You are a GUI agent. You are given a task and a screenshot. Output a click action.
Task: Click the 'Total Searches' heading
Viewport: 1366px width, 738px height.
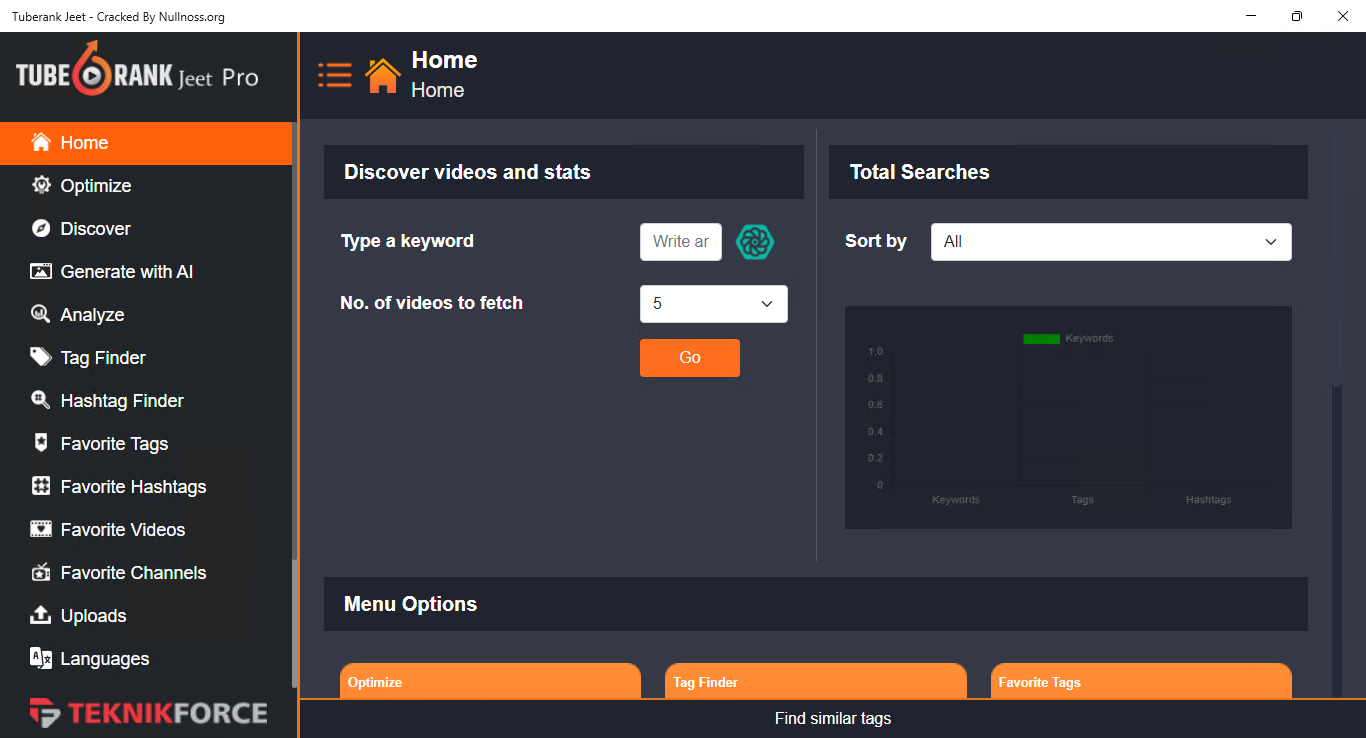click(919, 172)
